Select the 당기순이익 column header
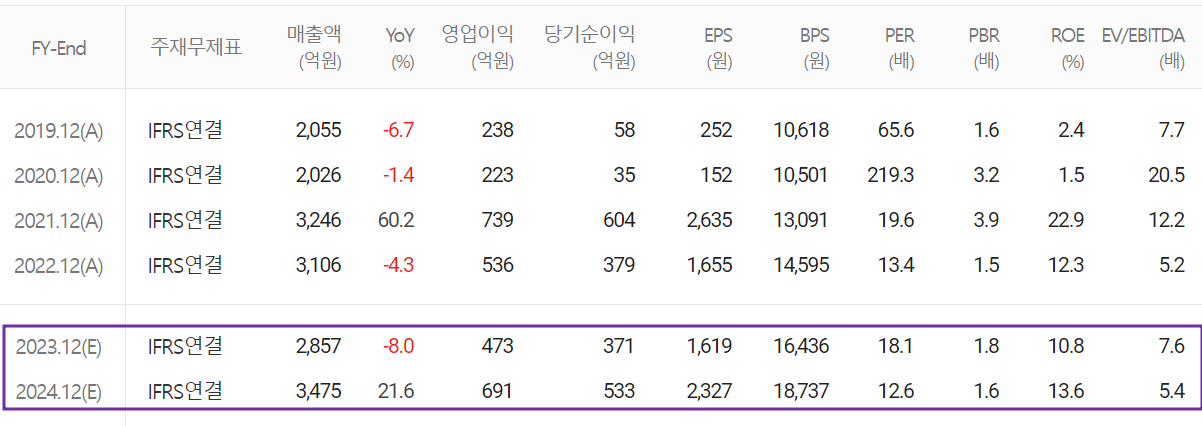The height and width of the screenshot is (426, 1202). pos(590,34)
